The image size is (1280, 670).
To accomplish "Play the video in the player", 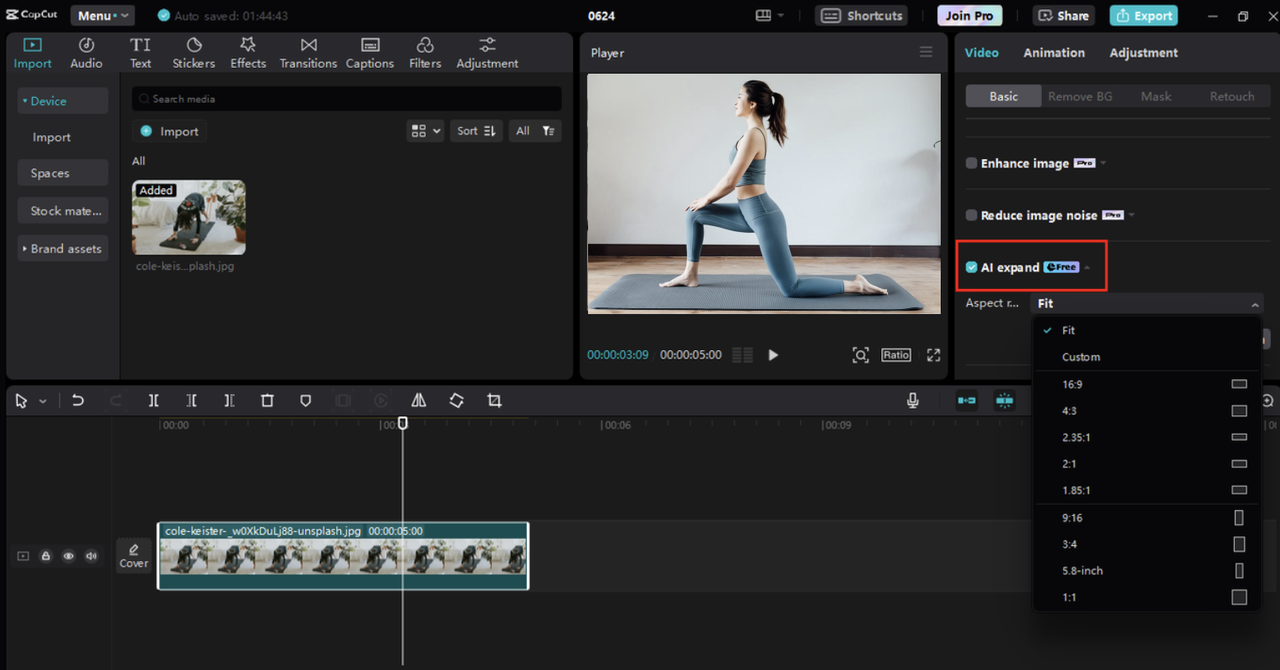I will point(773,355).
